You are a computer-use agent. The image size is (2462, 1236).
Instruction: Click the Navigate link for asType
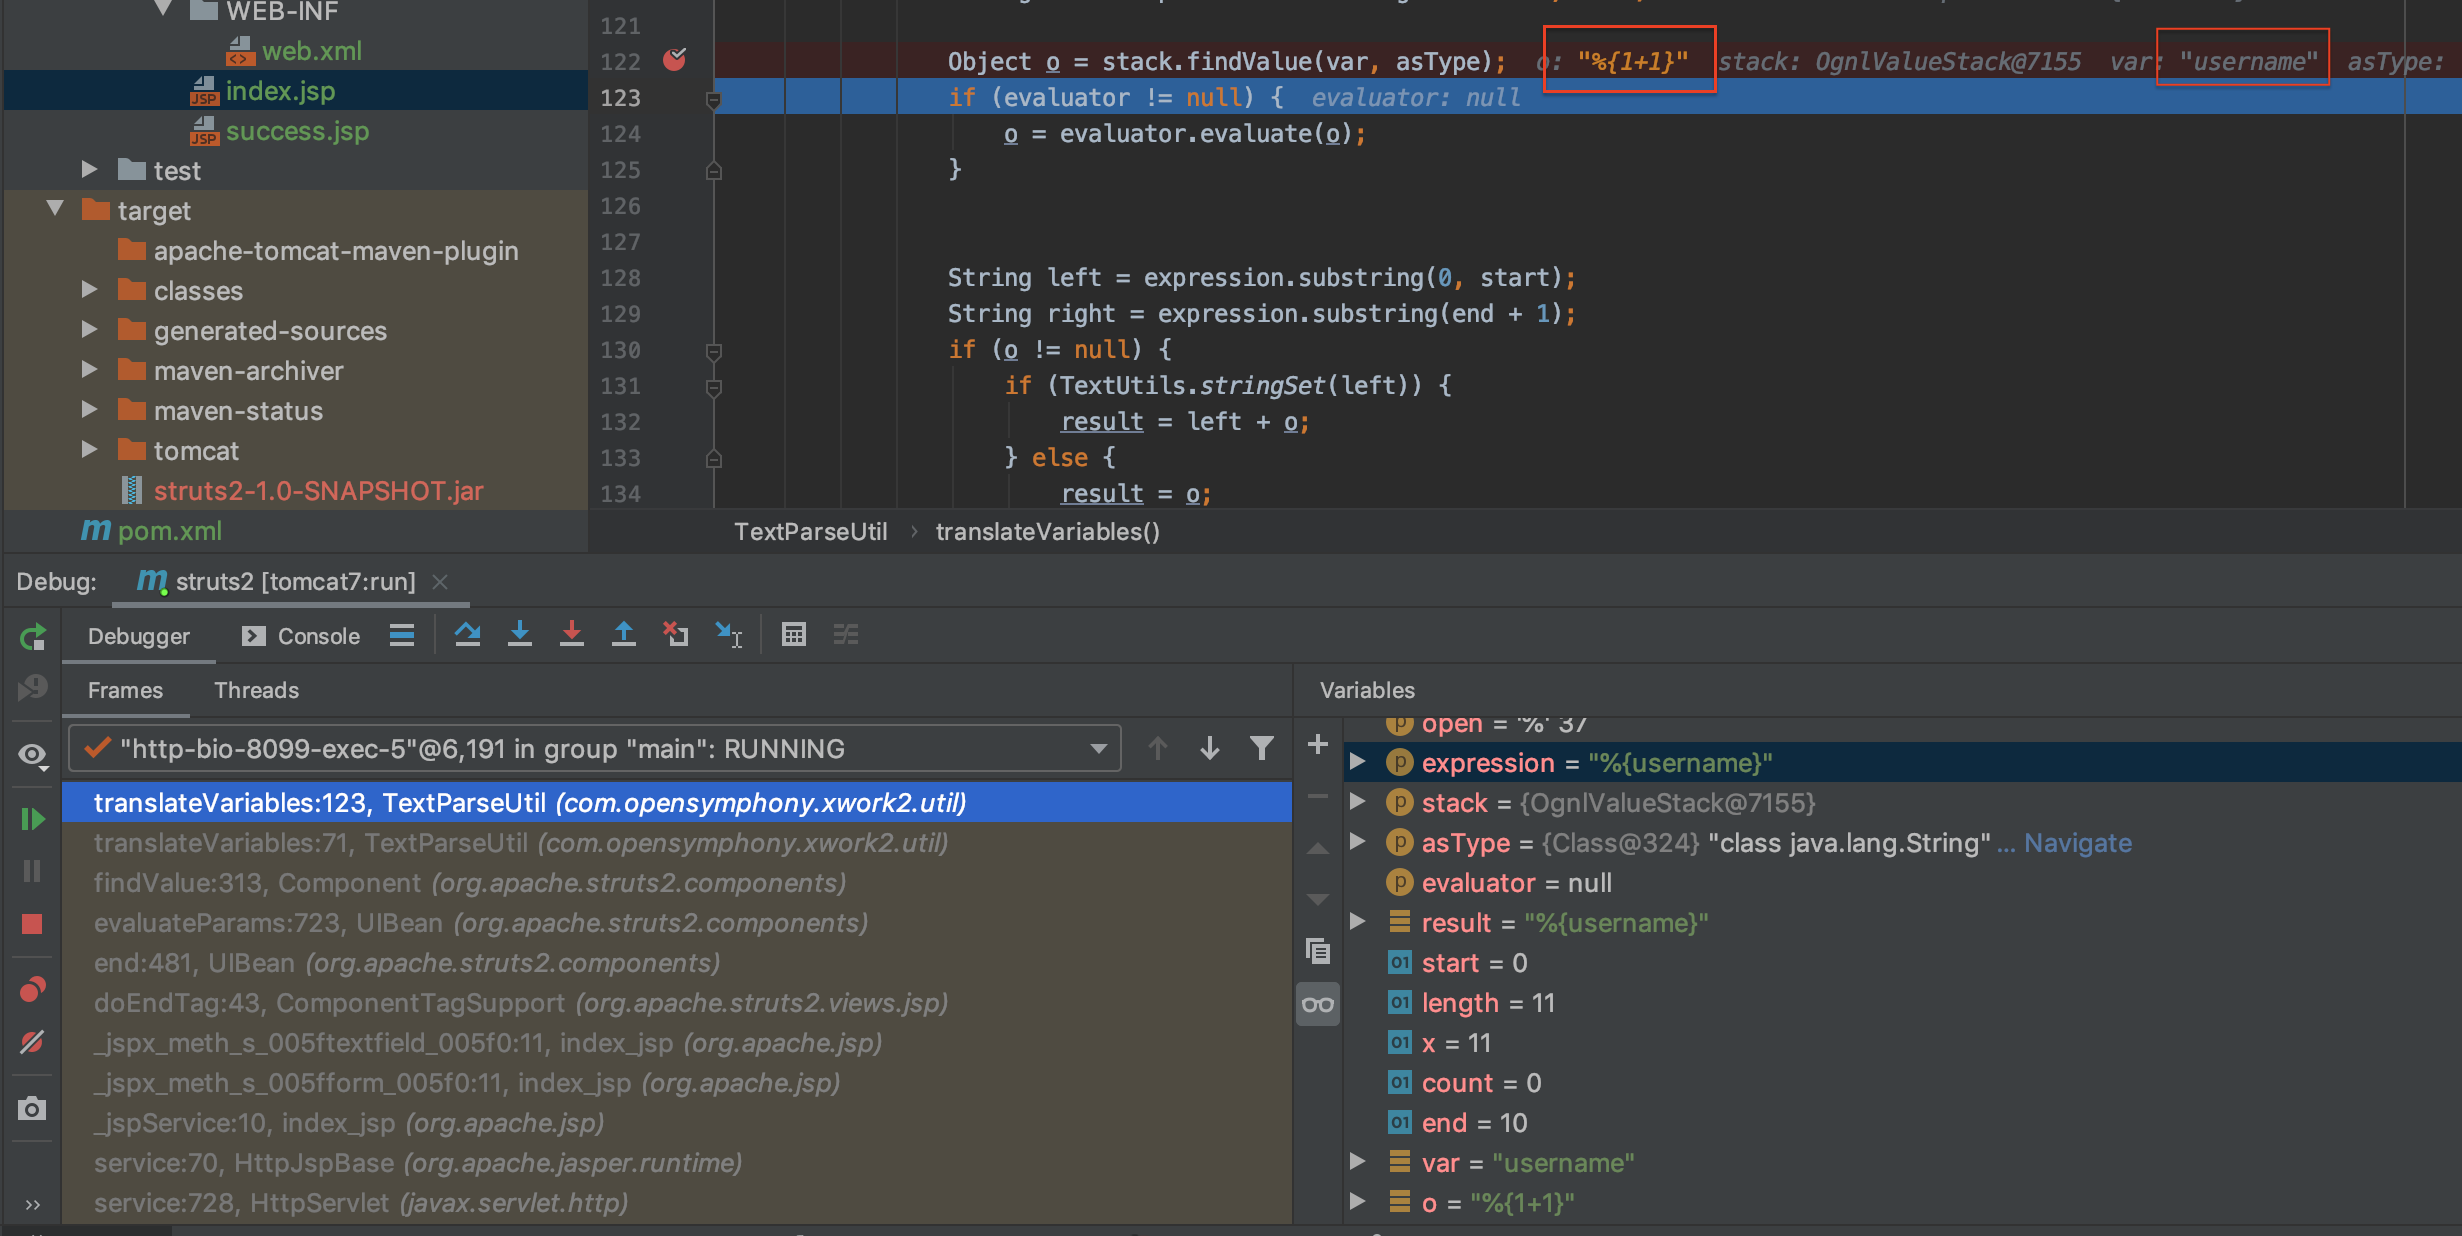click(2078, 843)
